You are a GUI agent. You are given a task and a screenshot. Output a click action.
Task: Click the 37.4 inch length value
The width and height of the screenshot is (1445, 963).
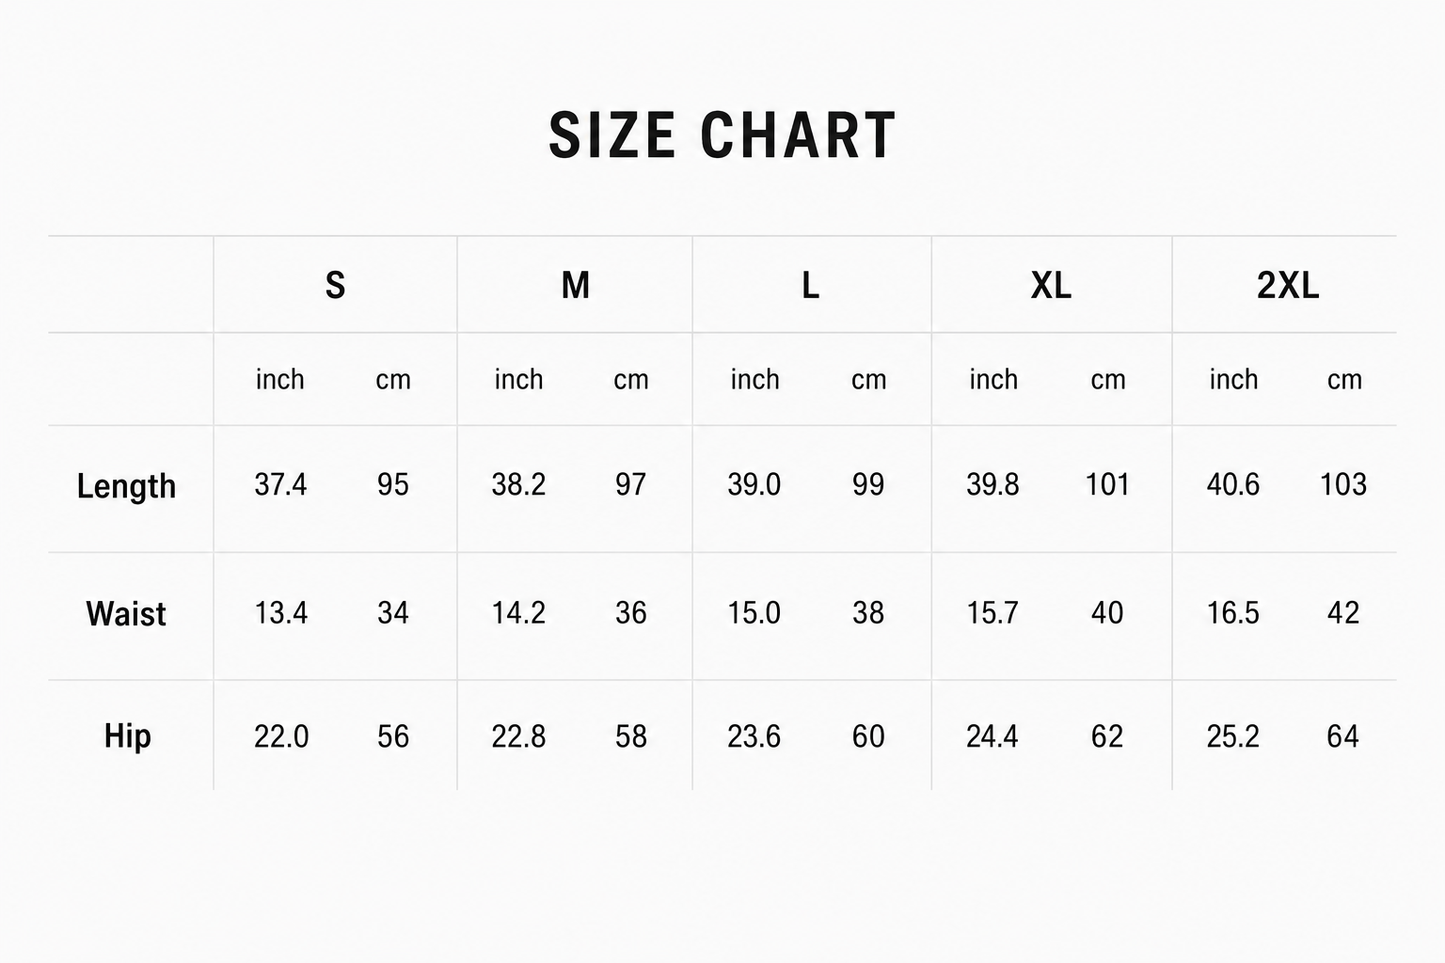[x=280, y=485]
